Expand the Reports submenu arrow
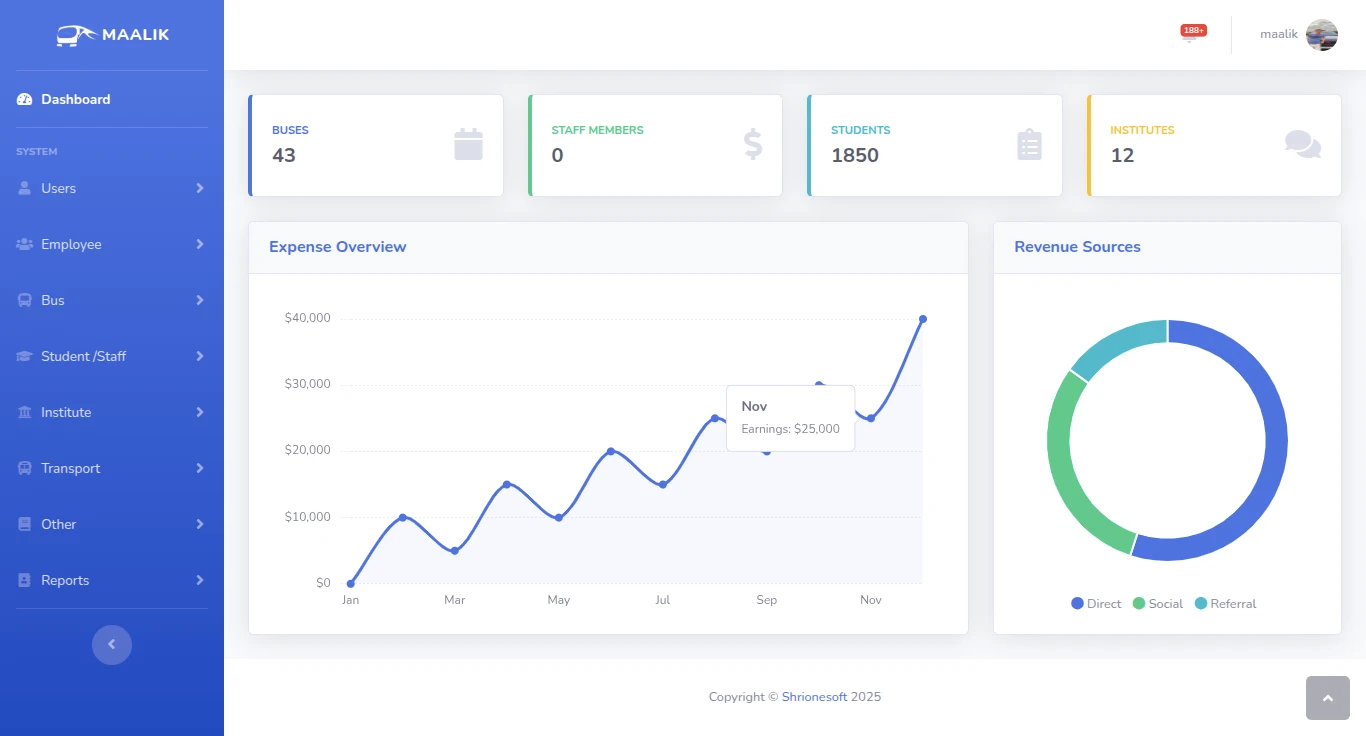Viewport: 1366px width, 736px height. pyautogui.click(x=200, y=580)
